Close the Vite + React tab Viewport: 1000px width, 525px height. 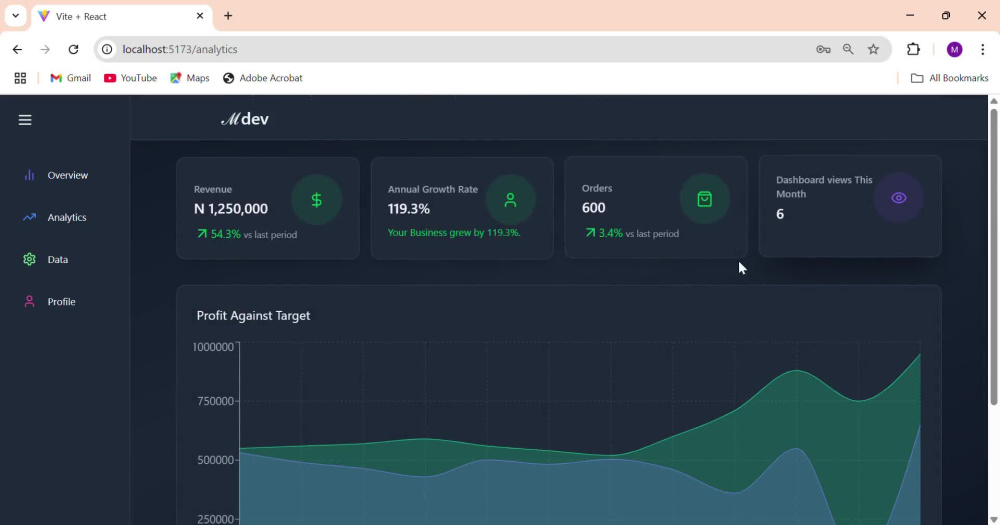[x=200, y=16]
